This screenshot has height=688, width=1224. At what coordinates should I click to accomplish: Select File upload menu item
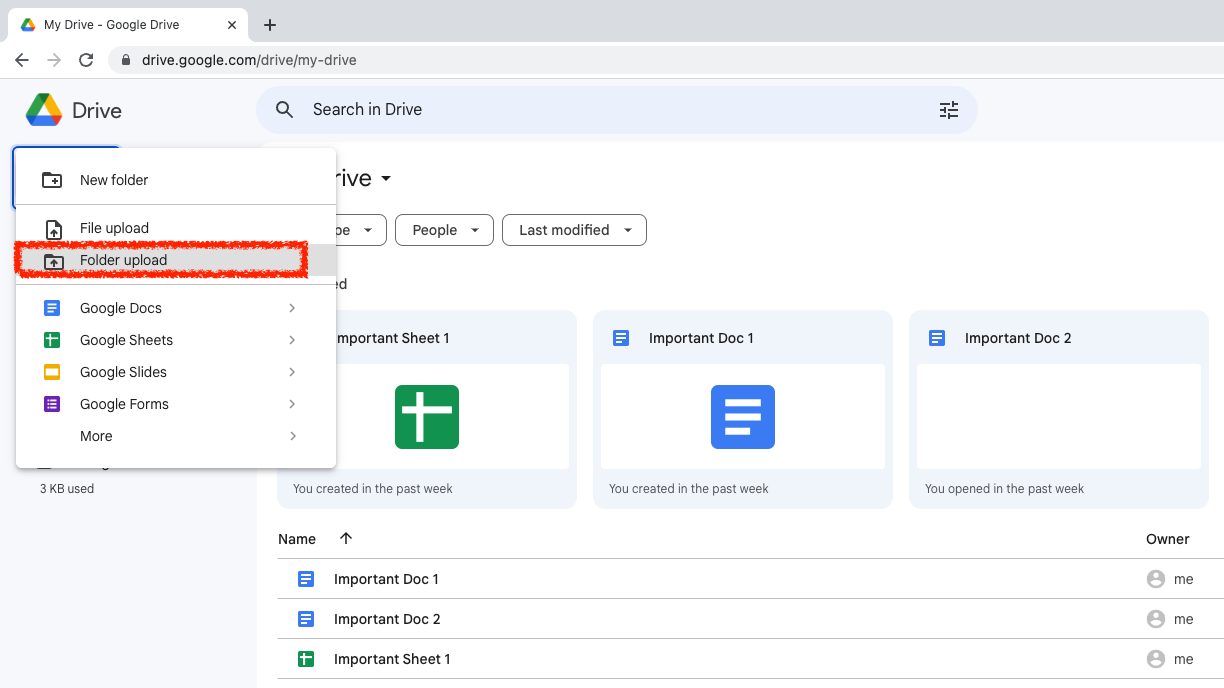pos(176,228)
